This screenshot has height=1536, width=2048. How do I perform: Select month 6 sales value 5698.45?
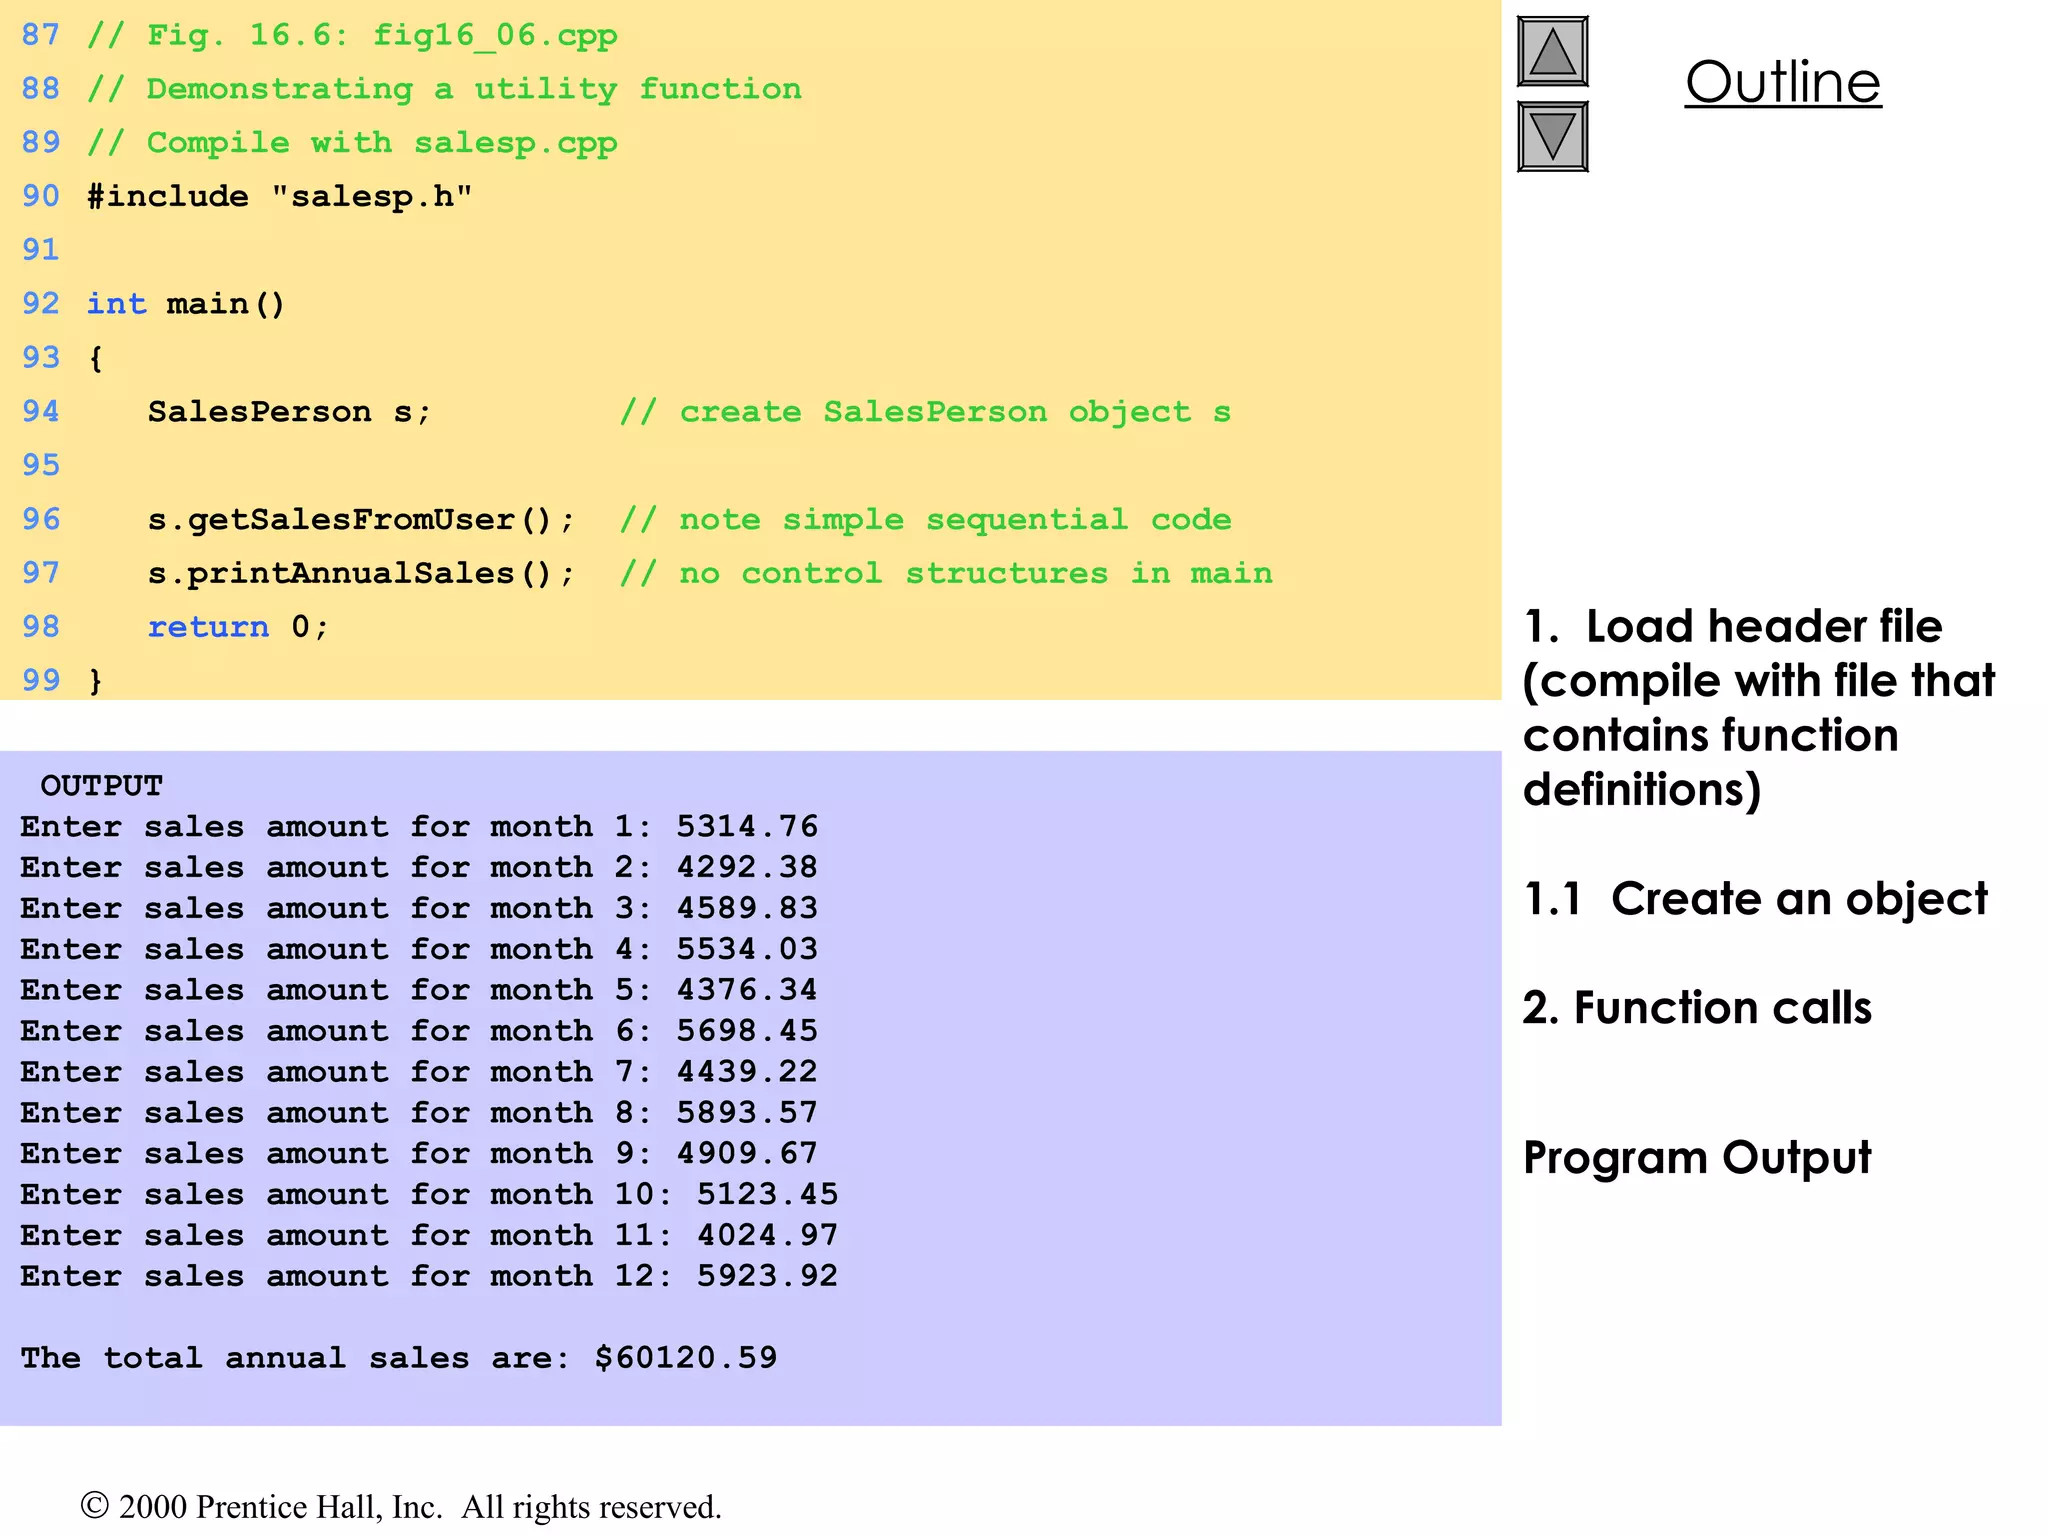(747, 1032)
